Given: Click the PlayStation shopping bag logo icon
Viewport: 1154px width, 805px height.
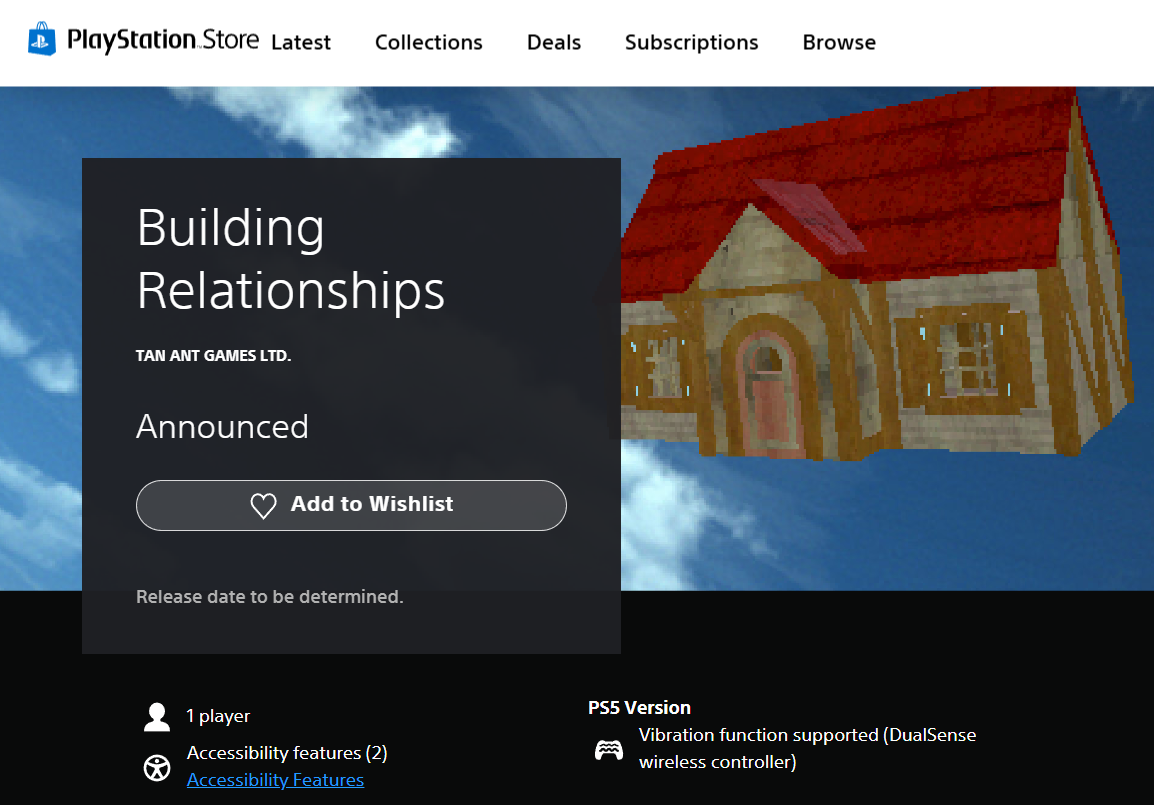Looking at the screenshot, I should 42,39.
